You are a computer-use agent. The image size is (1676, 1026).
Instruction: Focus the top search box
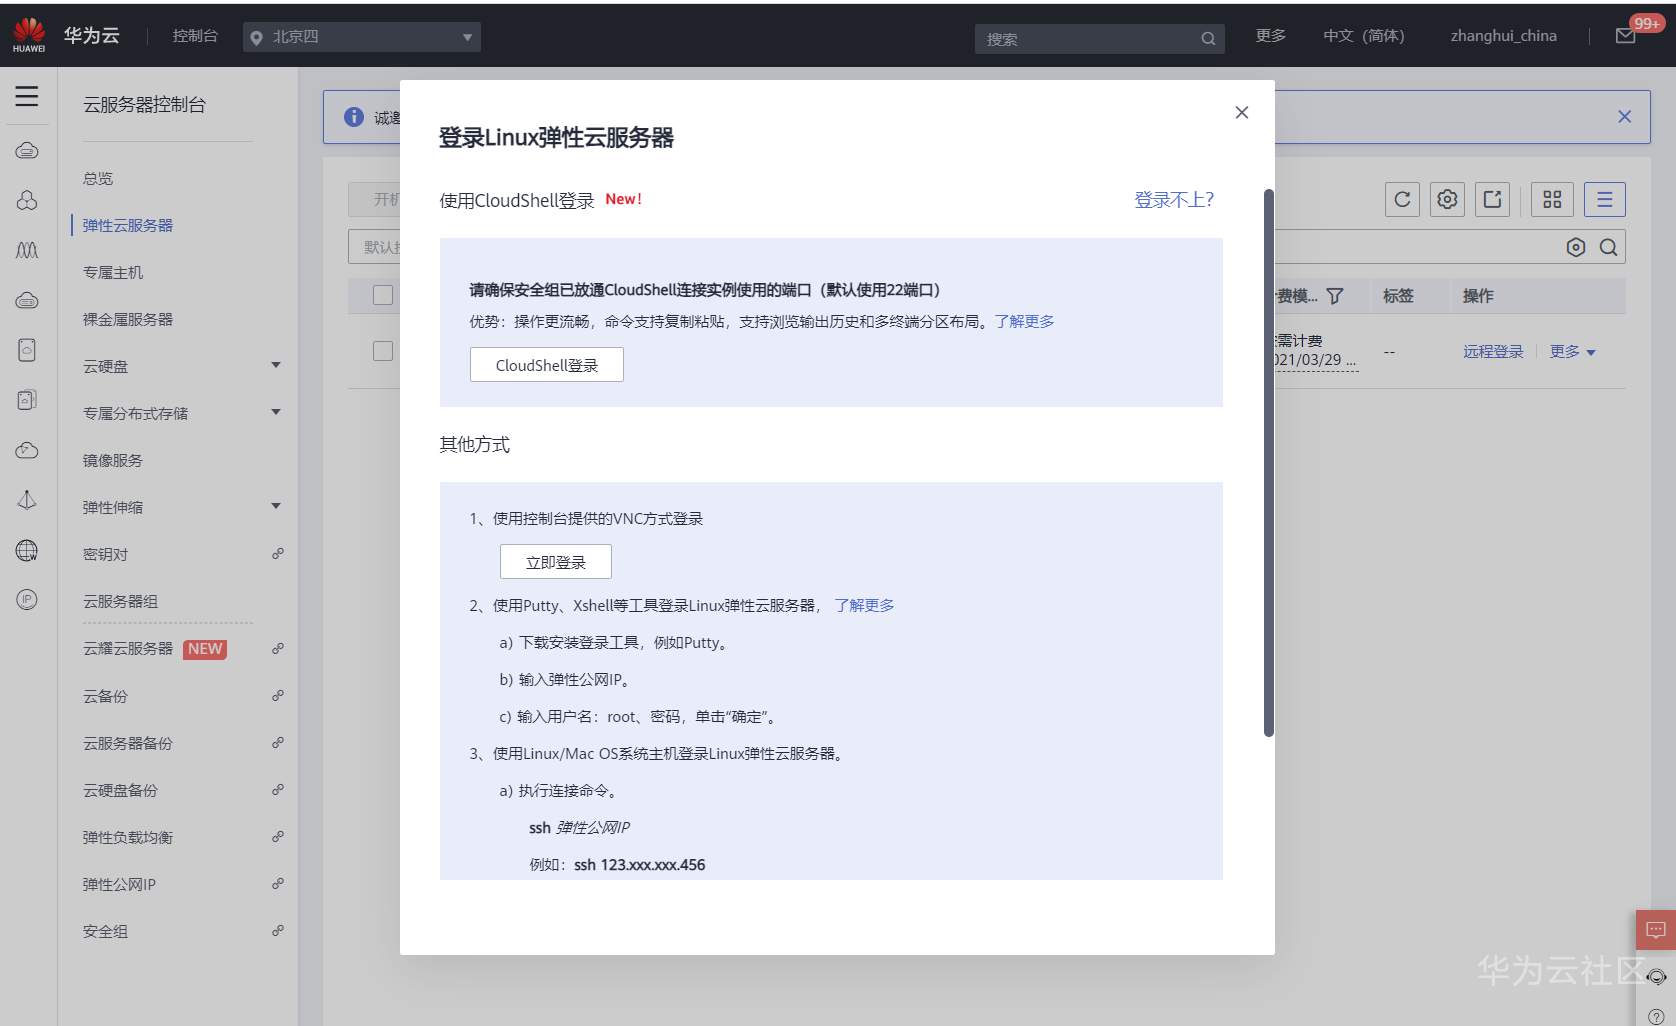(1099, 39)
